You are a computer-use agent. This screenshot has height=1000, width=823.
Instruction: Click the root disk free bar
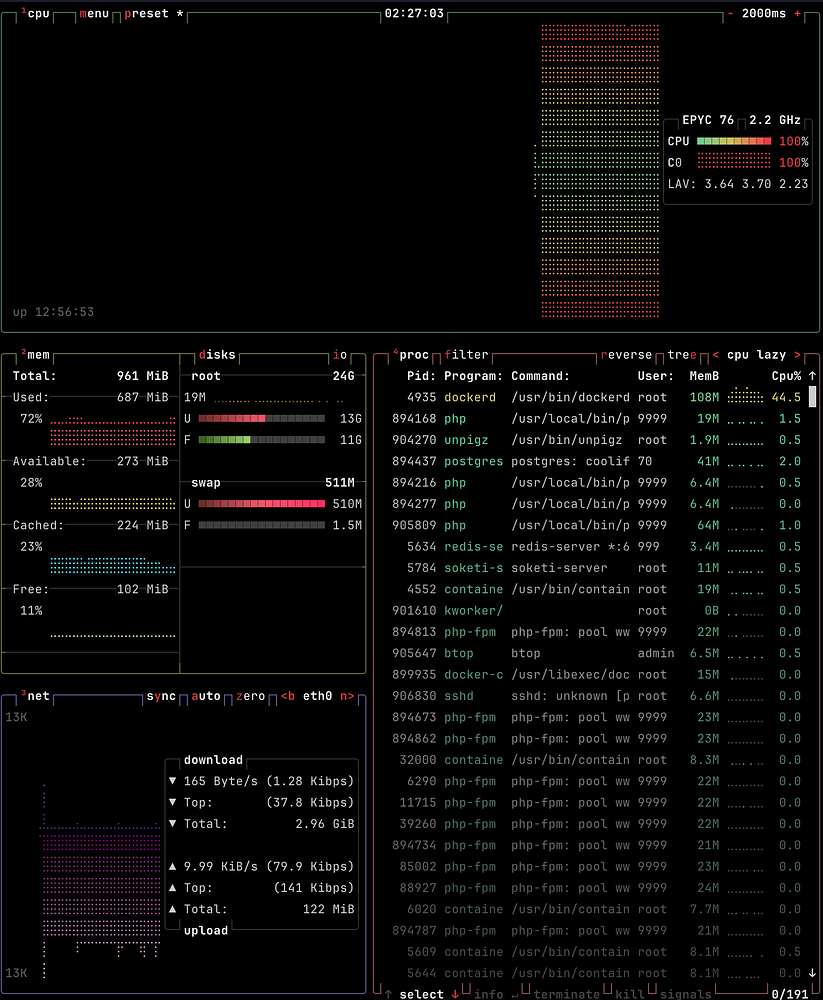click(x=262, y=439)
